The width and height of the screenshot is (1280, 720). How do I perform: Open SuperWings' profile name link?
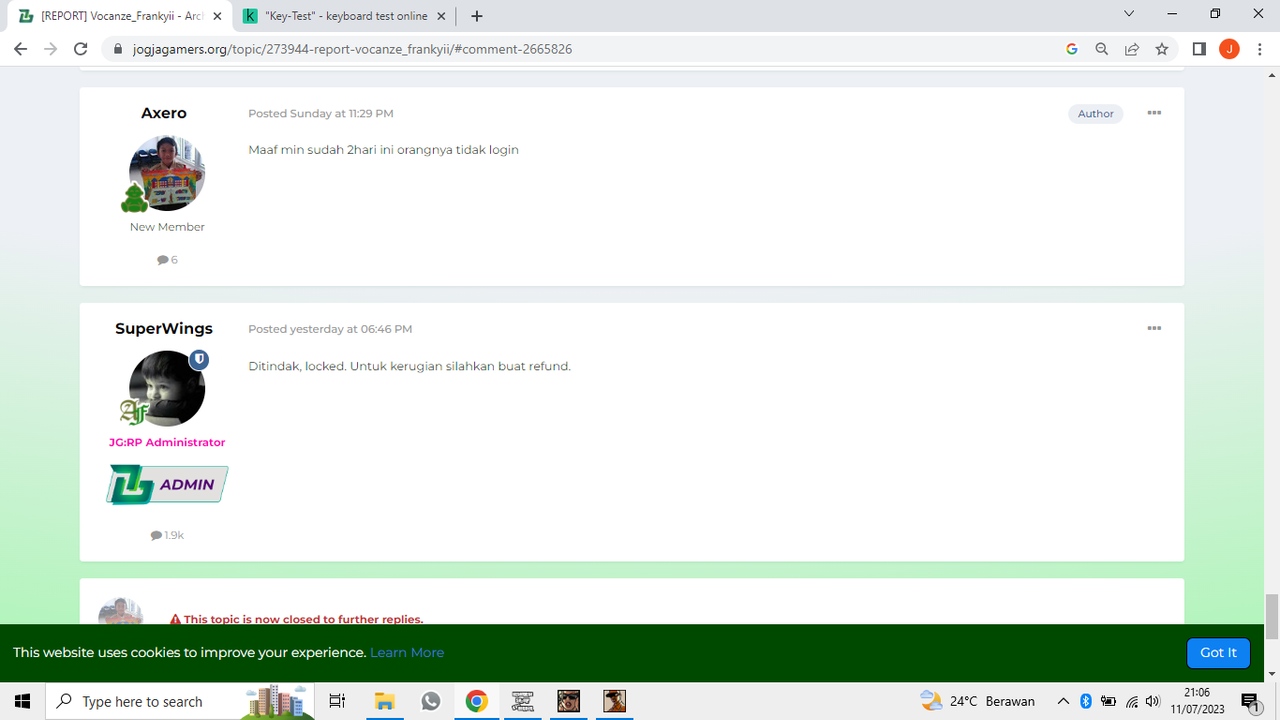tap(164, 328)
